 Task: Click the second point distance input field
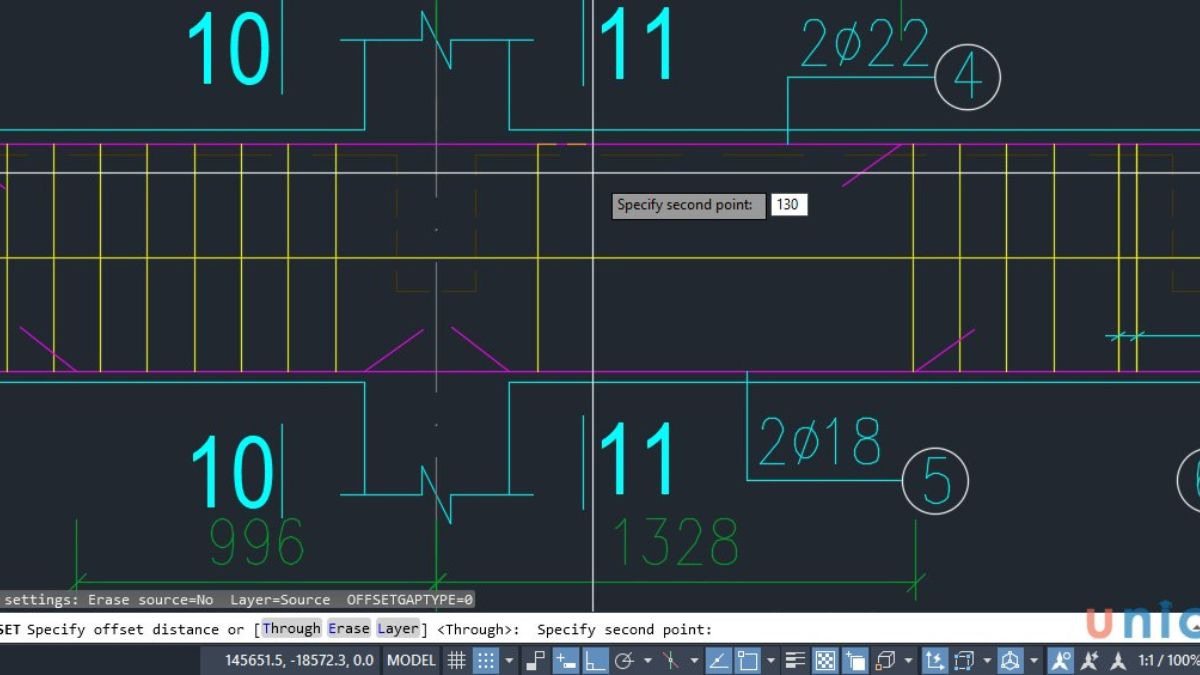[x=789, y=204]
